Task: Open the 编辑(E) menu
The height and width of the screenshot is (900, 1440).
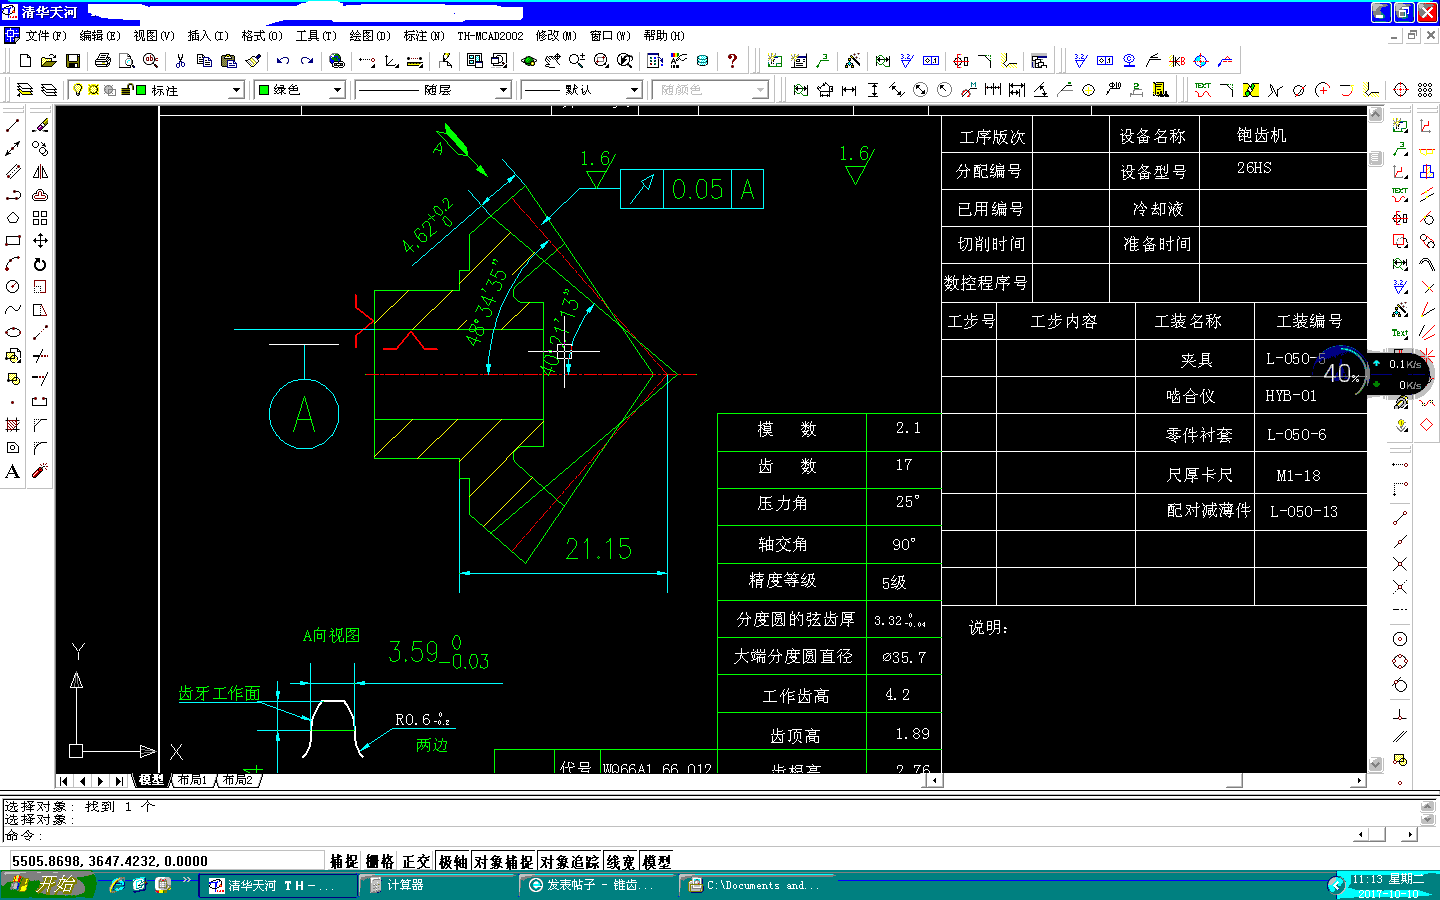Action: [100, 35]
